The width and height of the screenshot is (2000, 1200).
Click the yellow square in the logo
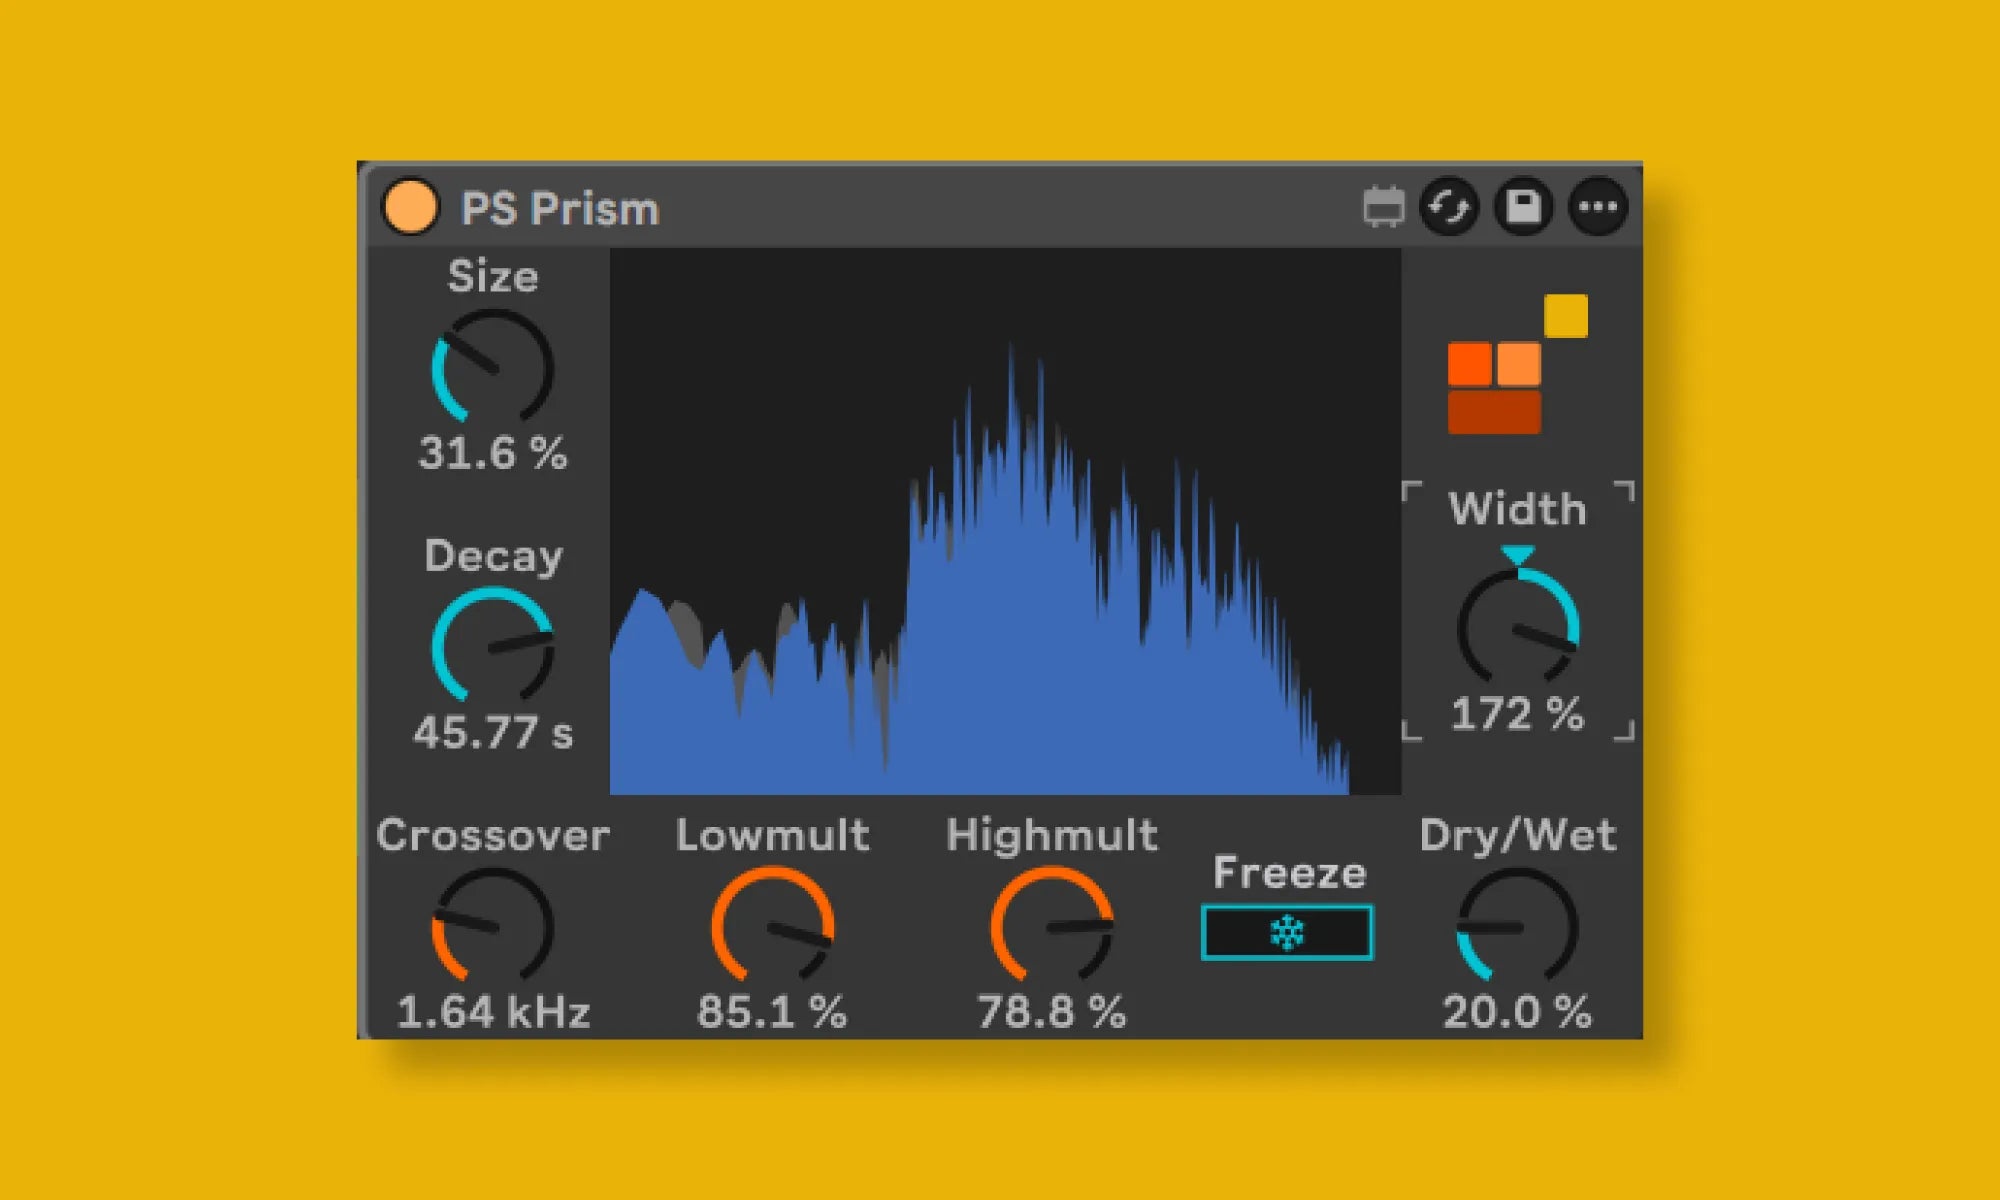pyautogui.click(x=1565, y=316)
